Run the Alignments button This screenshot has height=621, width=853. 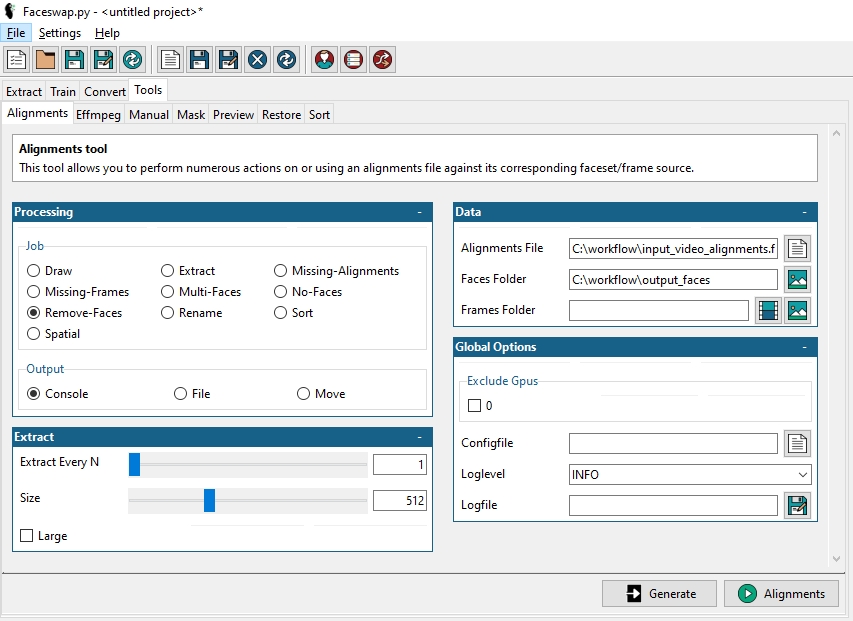coord(781,593)
